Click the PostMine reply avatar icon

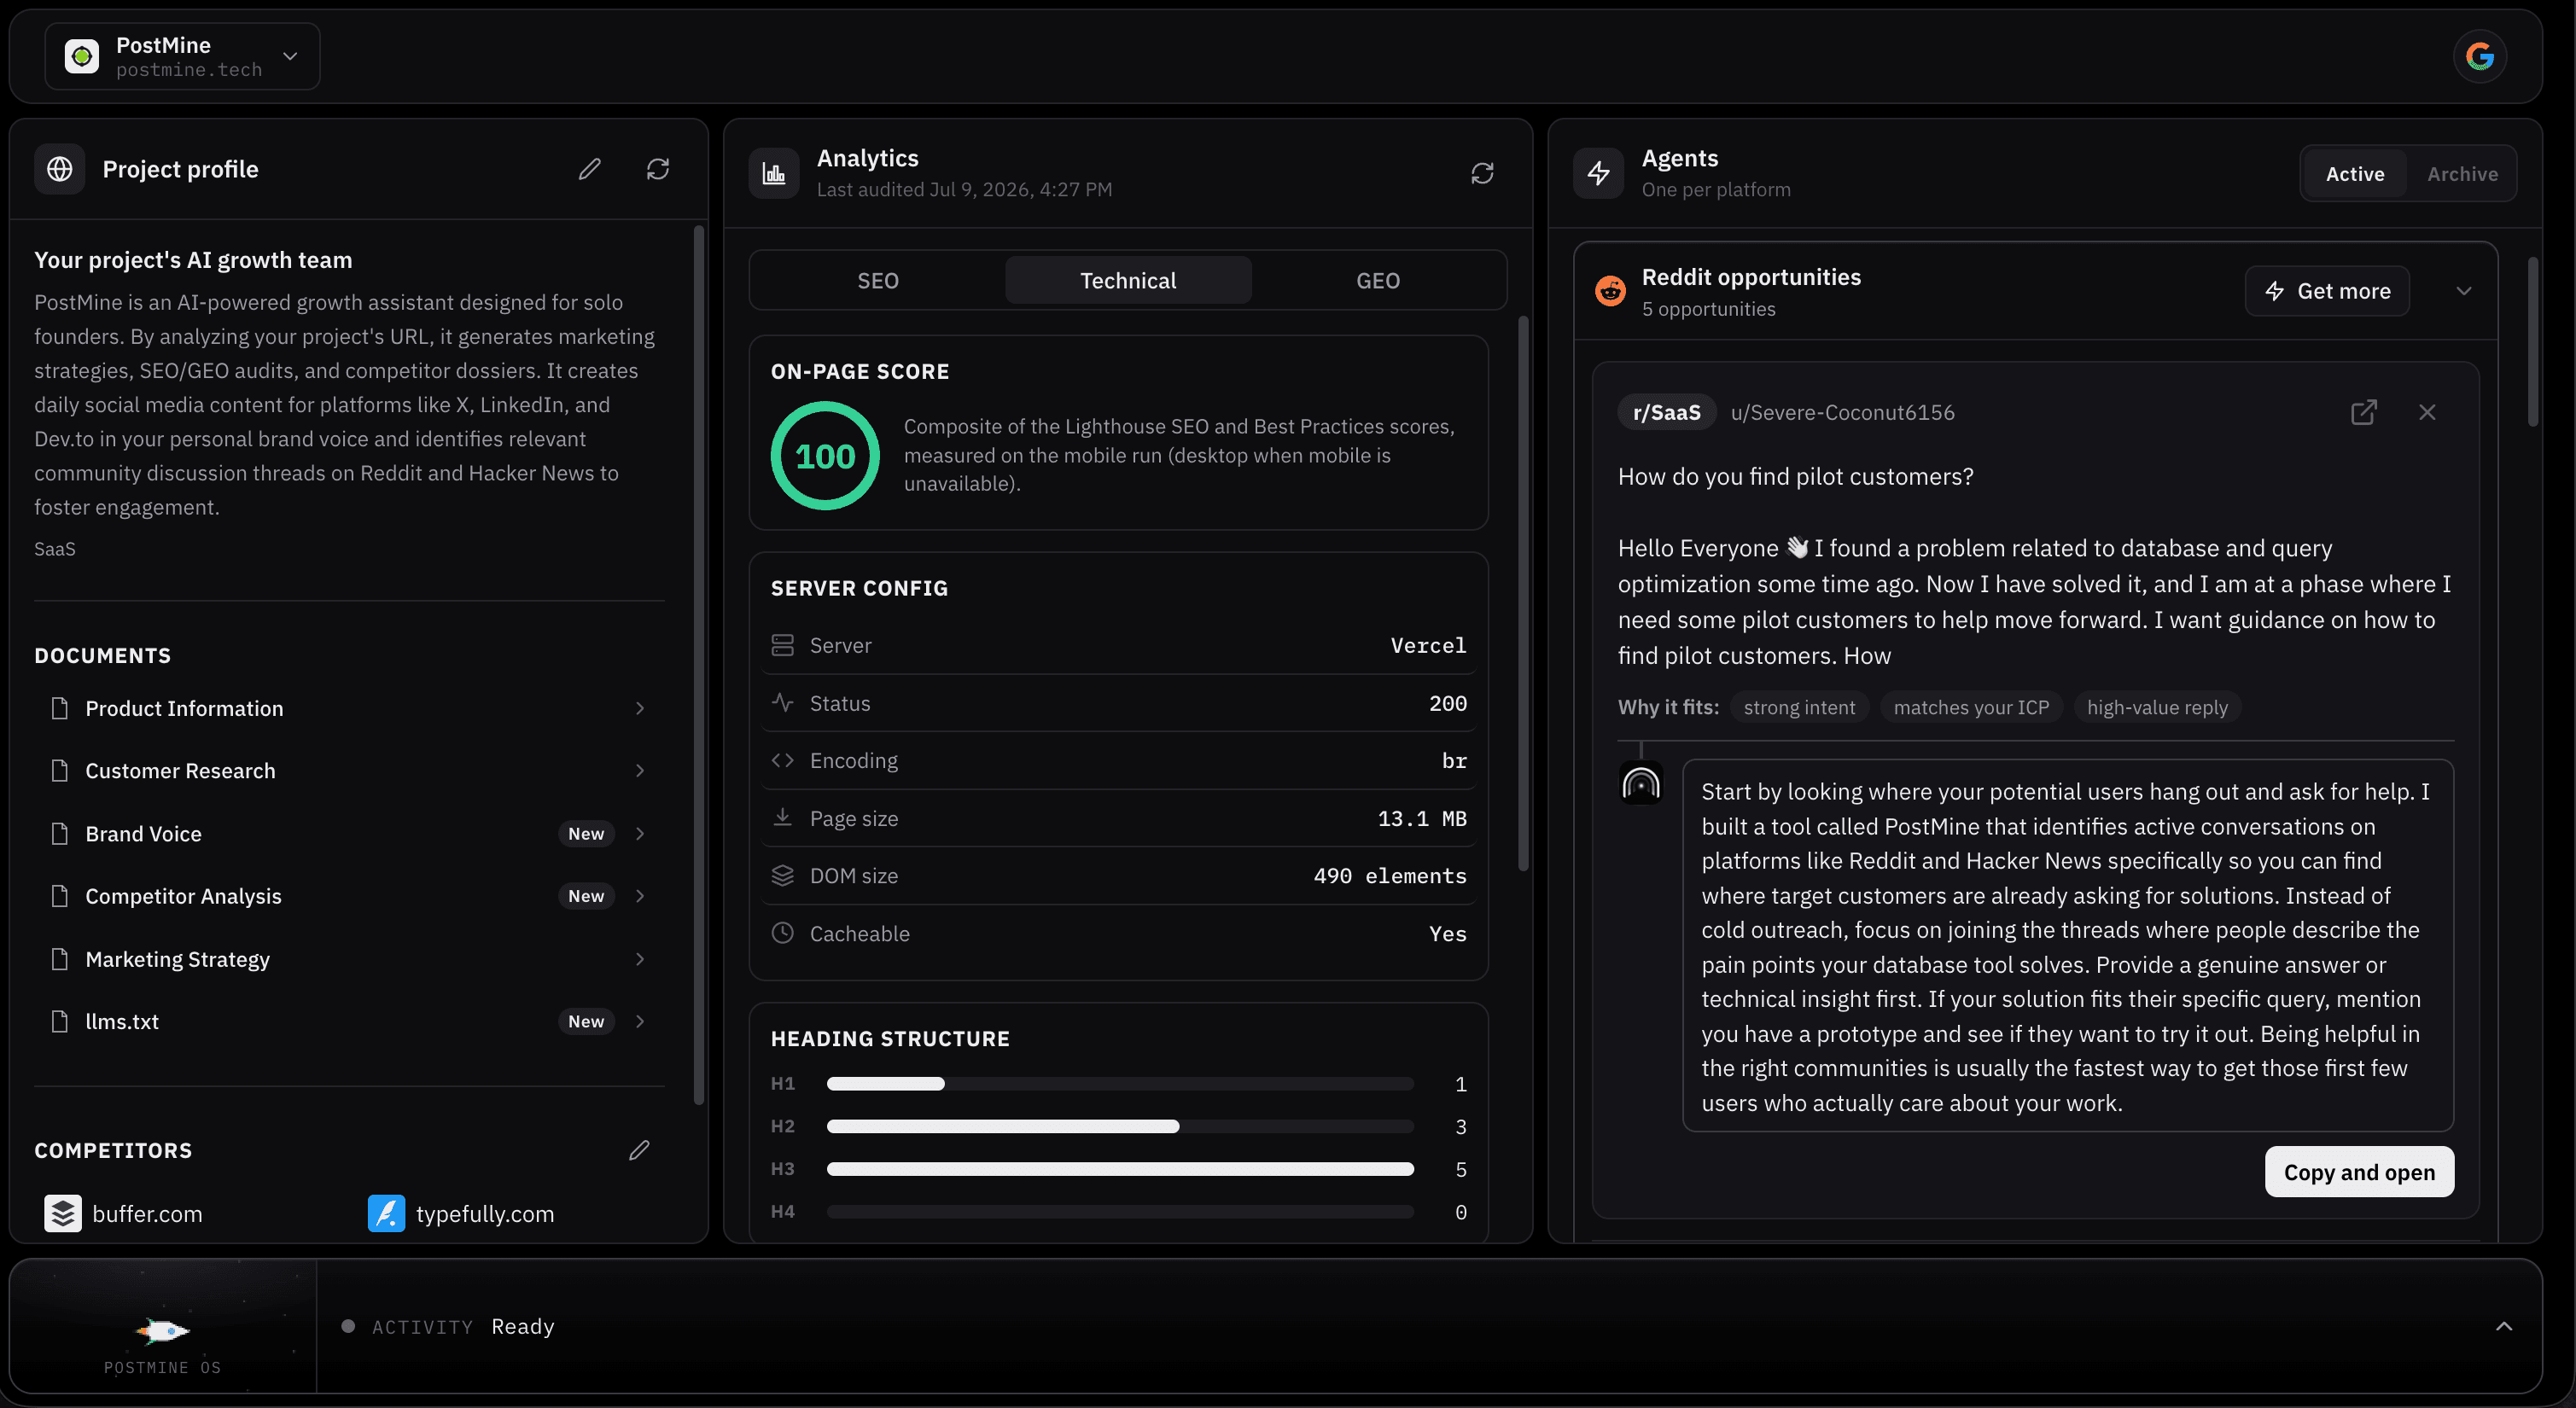point(1640,784)
